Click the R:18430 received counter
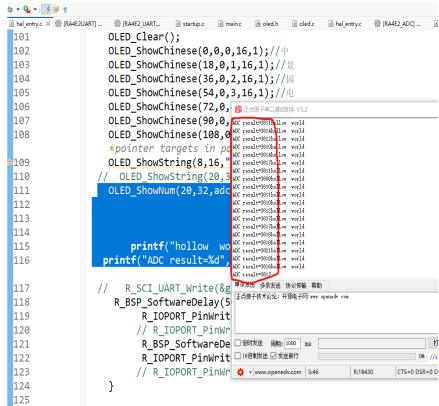The height and width of the screenshot is (406, 439). [363, 372]
